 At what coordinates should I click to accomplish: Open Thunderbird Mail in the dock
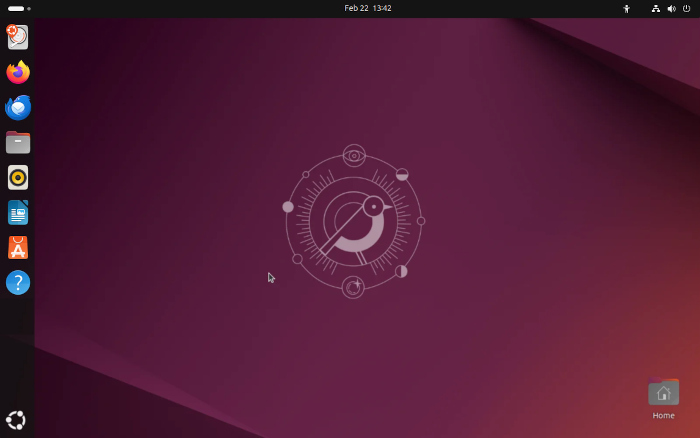tap(18, 107)
